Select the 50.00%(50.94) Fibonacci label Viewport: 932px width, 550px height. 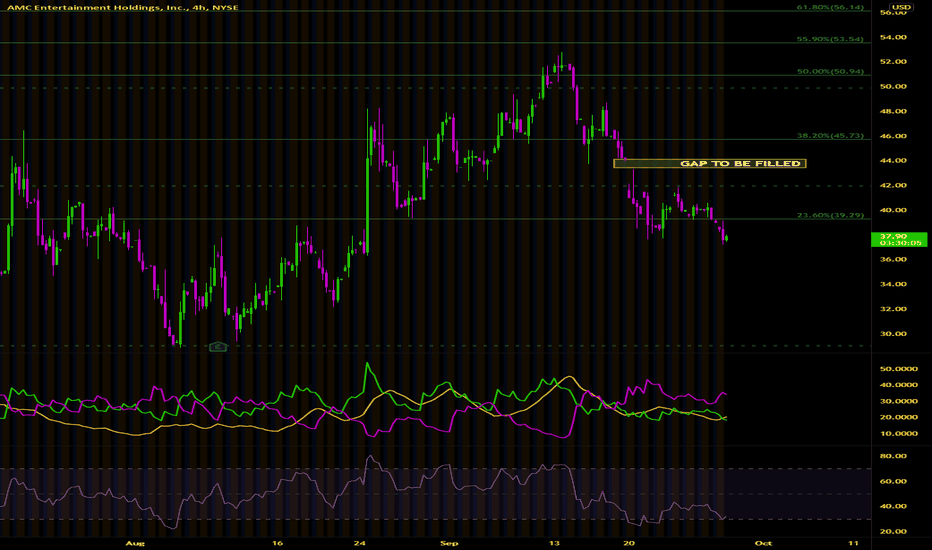(830, 71)
